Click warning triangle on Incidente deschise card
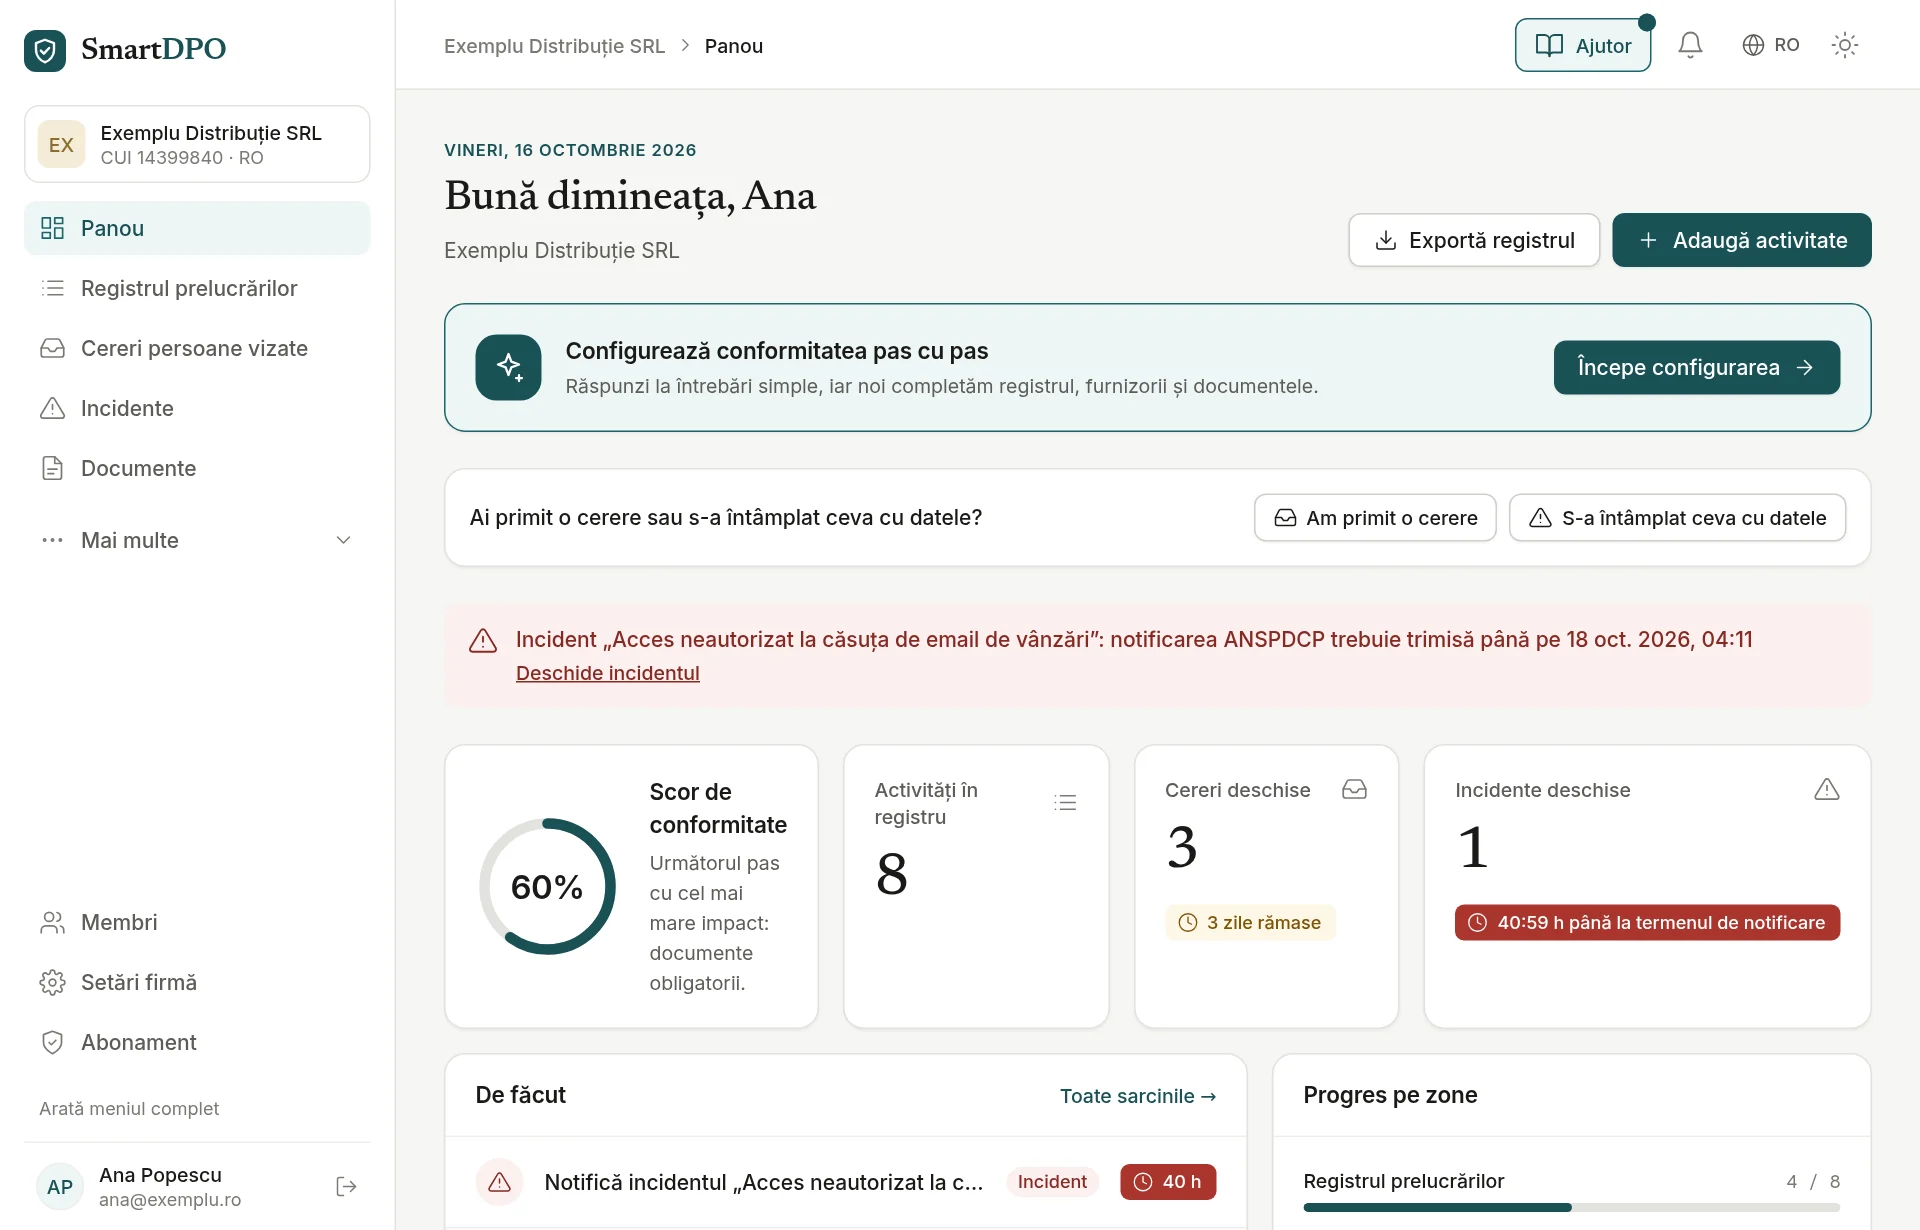The height and width of the screenshot is (1230, 1920). click(1827, 790)
